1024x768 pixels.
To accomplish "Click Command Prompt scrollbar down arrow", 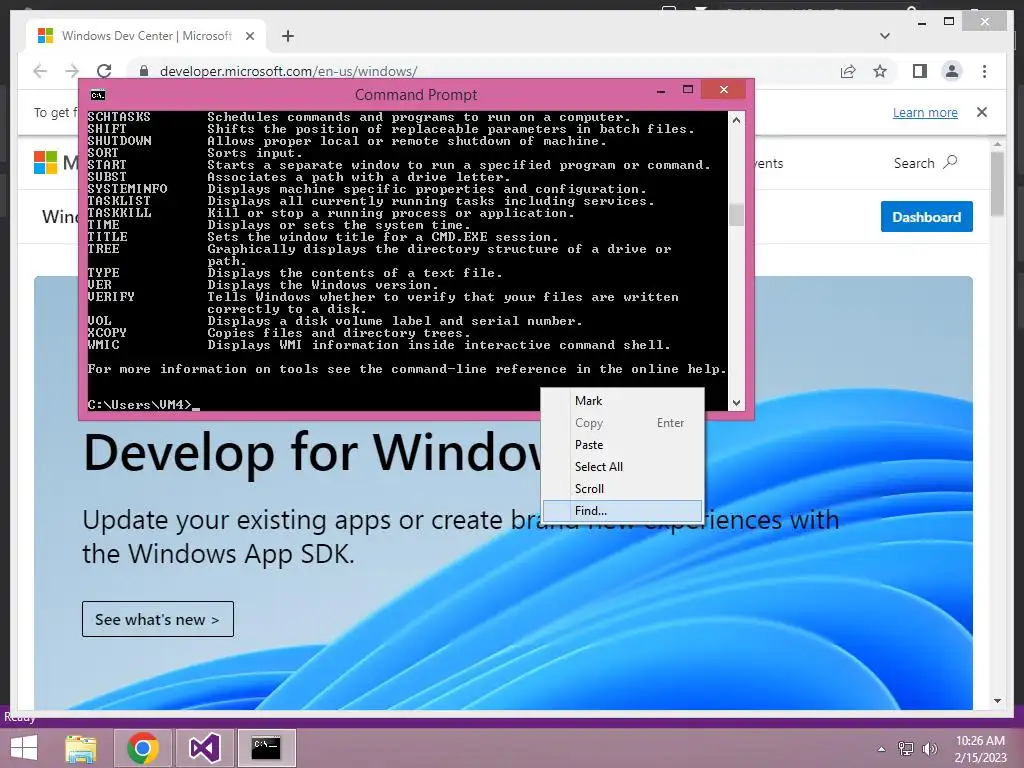I will [x=736, y=403].
